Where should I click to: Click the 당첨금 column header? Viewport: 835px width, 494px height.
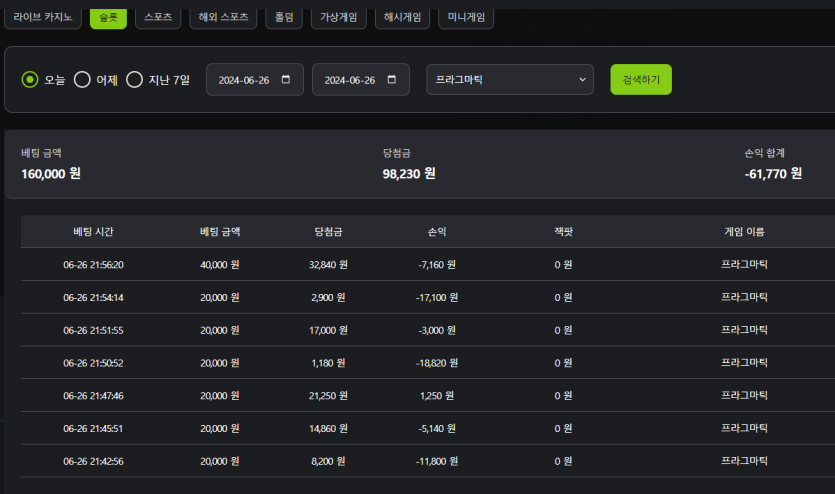329,232
